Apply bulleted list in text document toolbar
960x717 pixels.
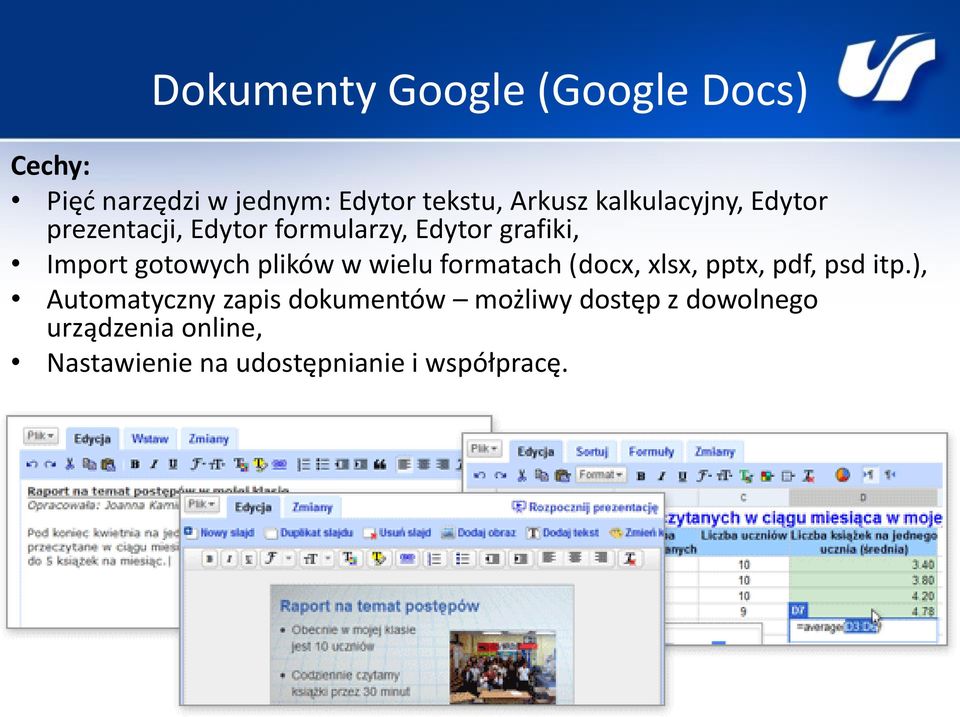click(x=323, y=465)
